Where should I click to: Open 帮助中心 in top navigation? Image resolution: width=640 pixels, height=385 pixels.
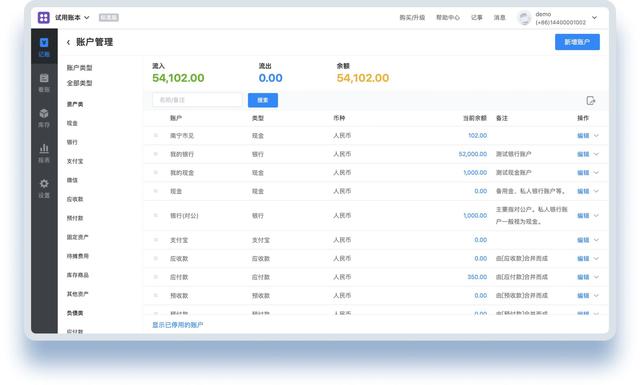pyautogui.click(x=448, y=18)
